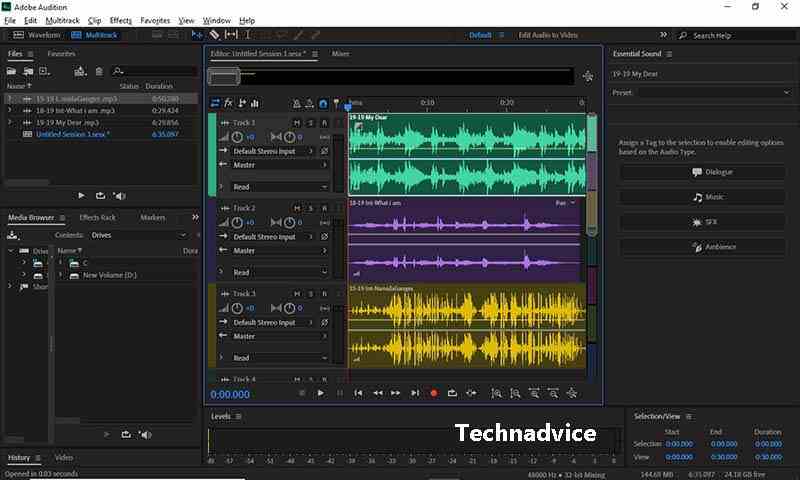This screenshot has height=480, width=800.
Task: Mute Track 1 with the M button
Action: [297, 123]
